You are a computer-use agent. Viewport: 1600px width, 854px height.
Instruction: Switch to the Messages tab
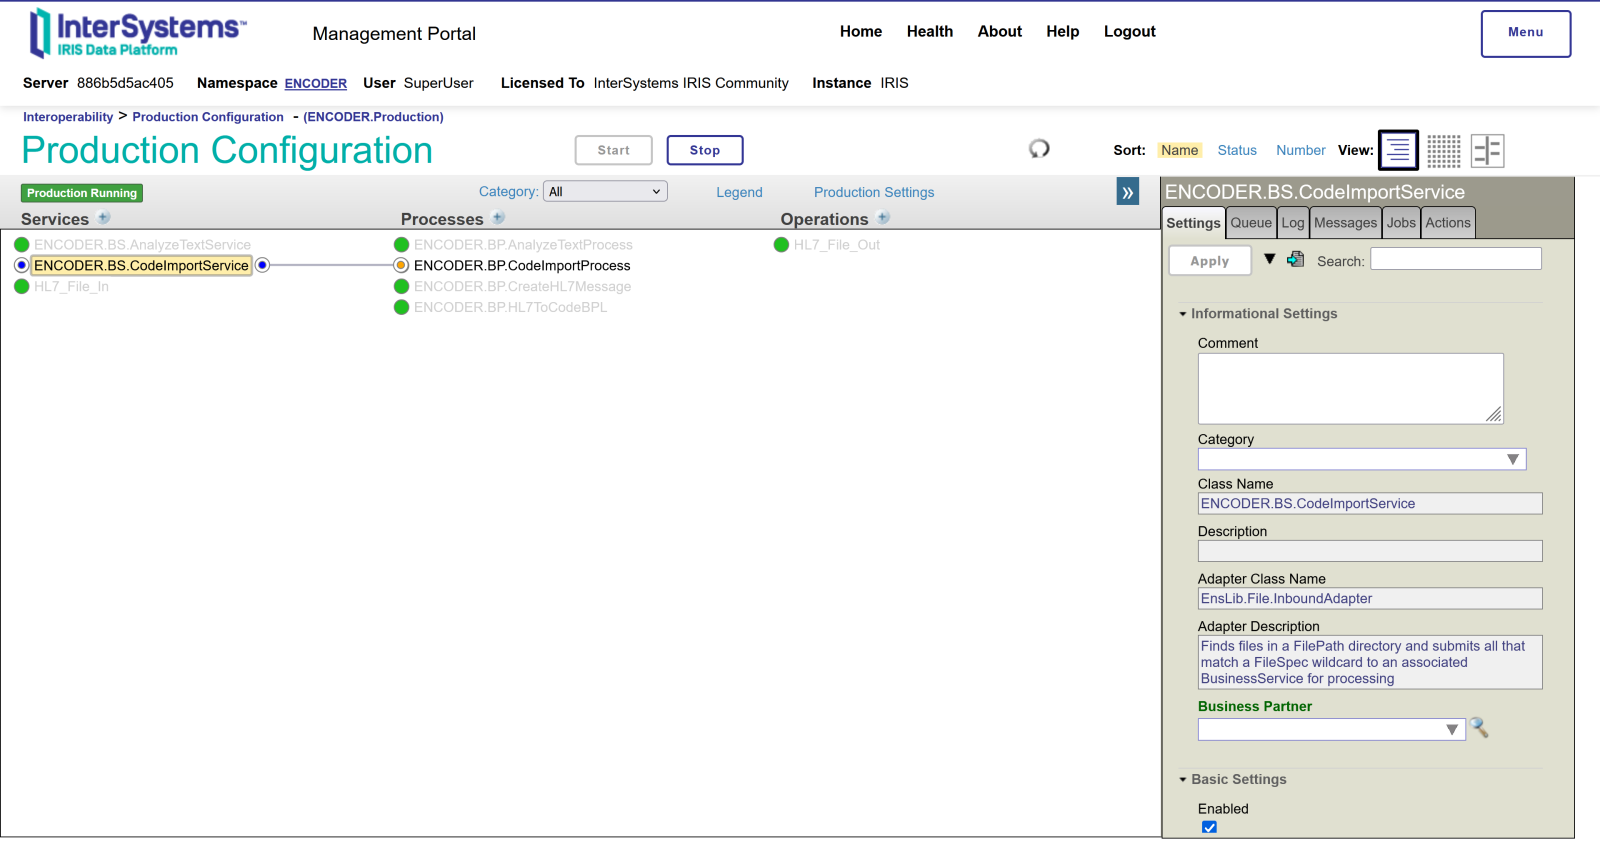1345,223
